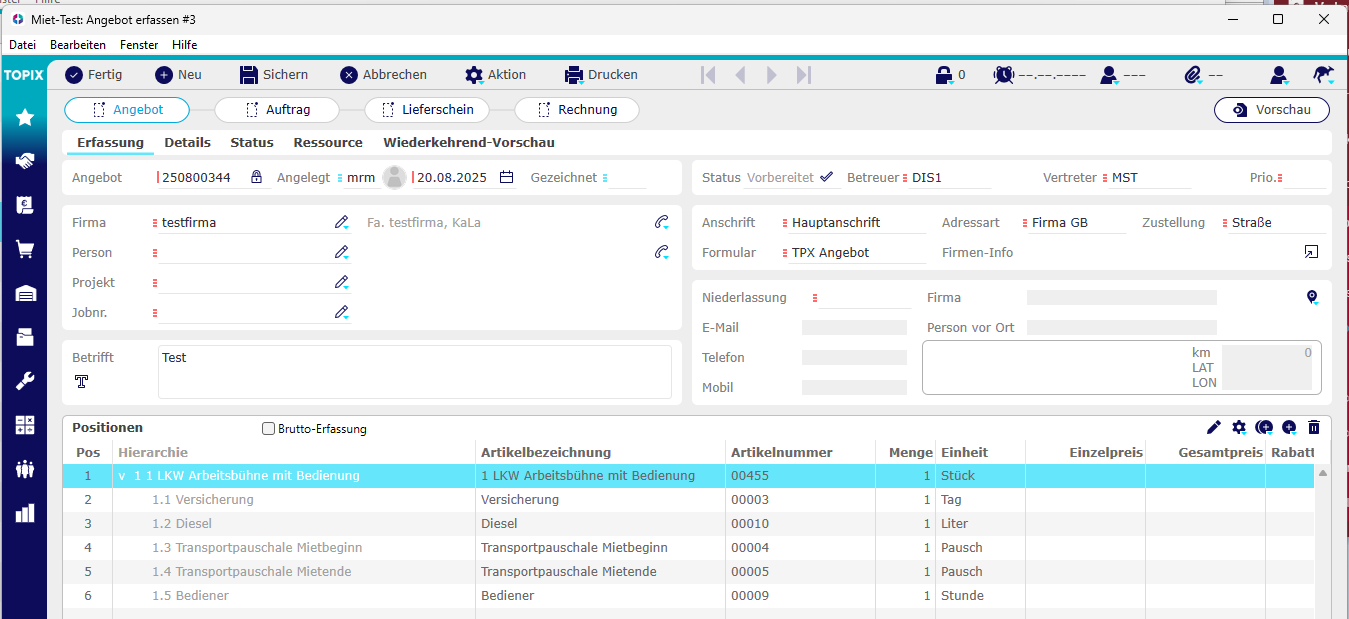Go to the next record arrow
Image resolution: width=1349 pixels, height=619 pixels.
pos(772,75)
